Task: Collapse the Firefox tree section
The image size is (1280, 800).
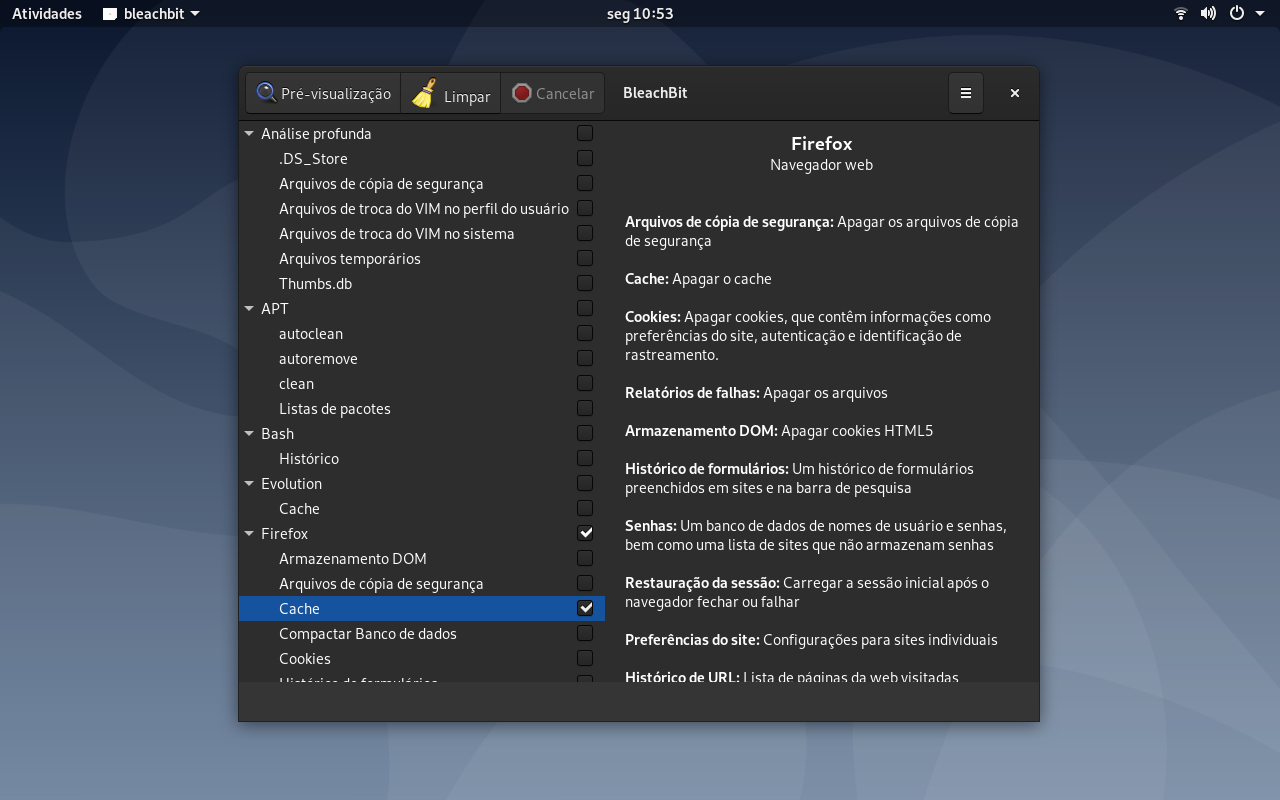Action: 249,533
